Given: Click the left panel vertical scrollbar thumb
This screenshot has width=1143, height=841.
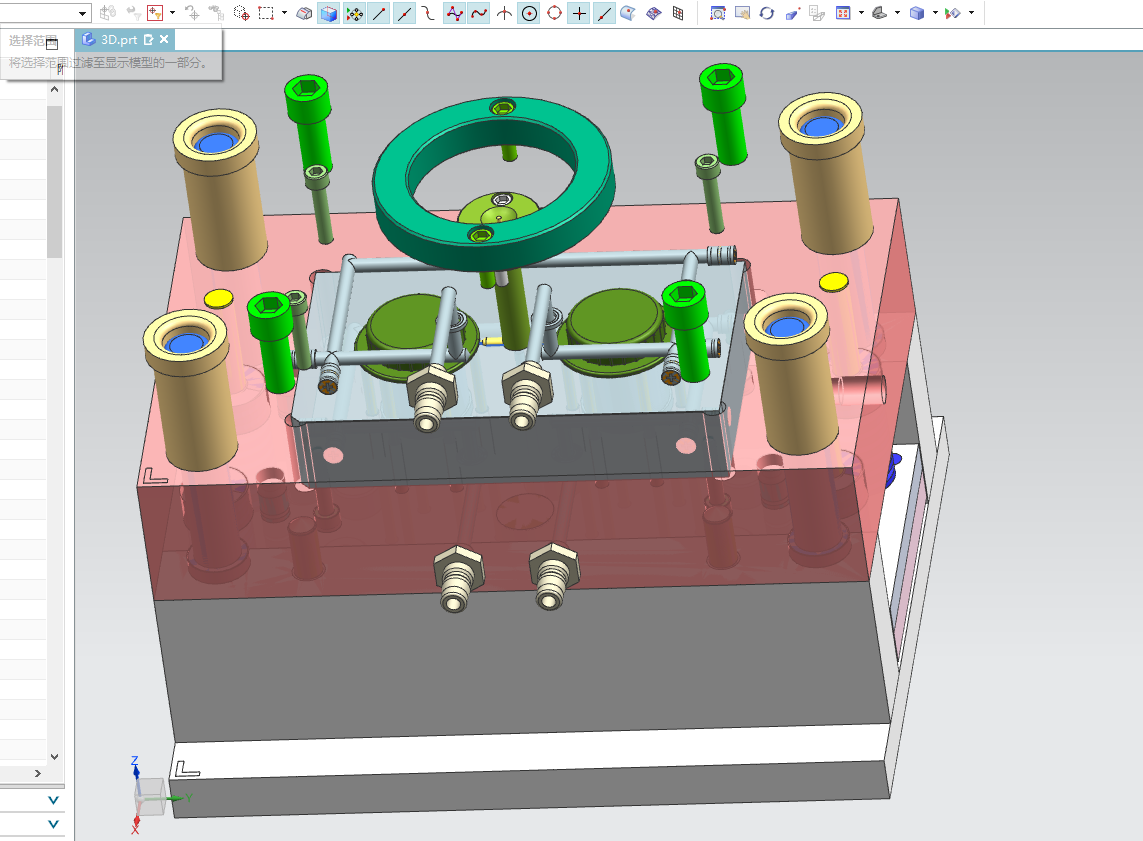Looking at the screenshot, I should click(55, 181).
